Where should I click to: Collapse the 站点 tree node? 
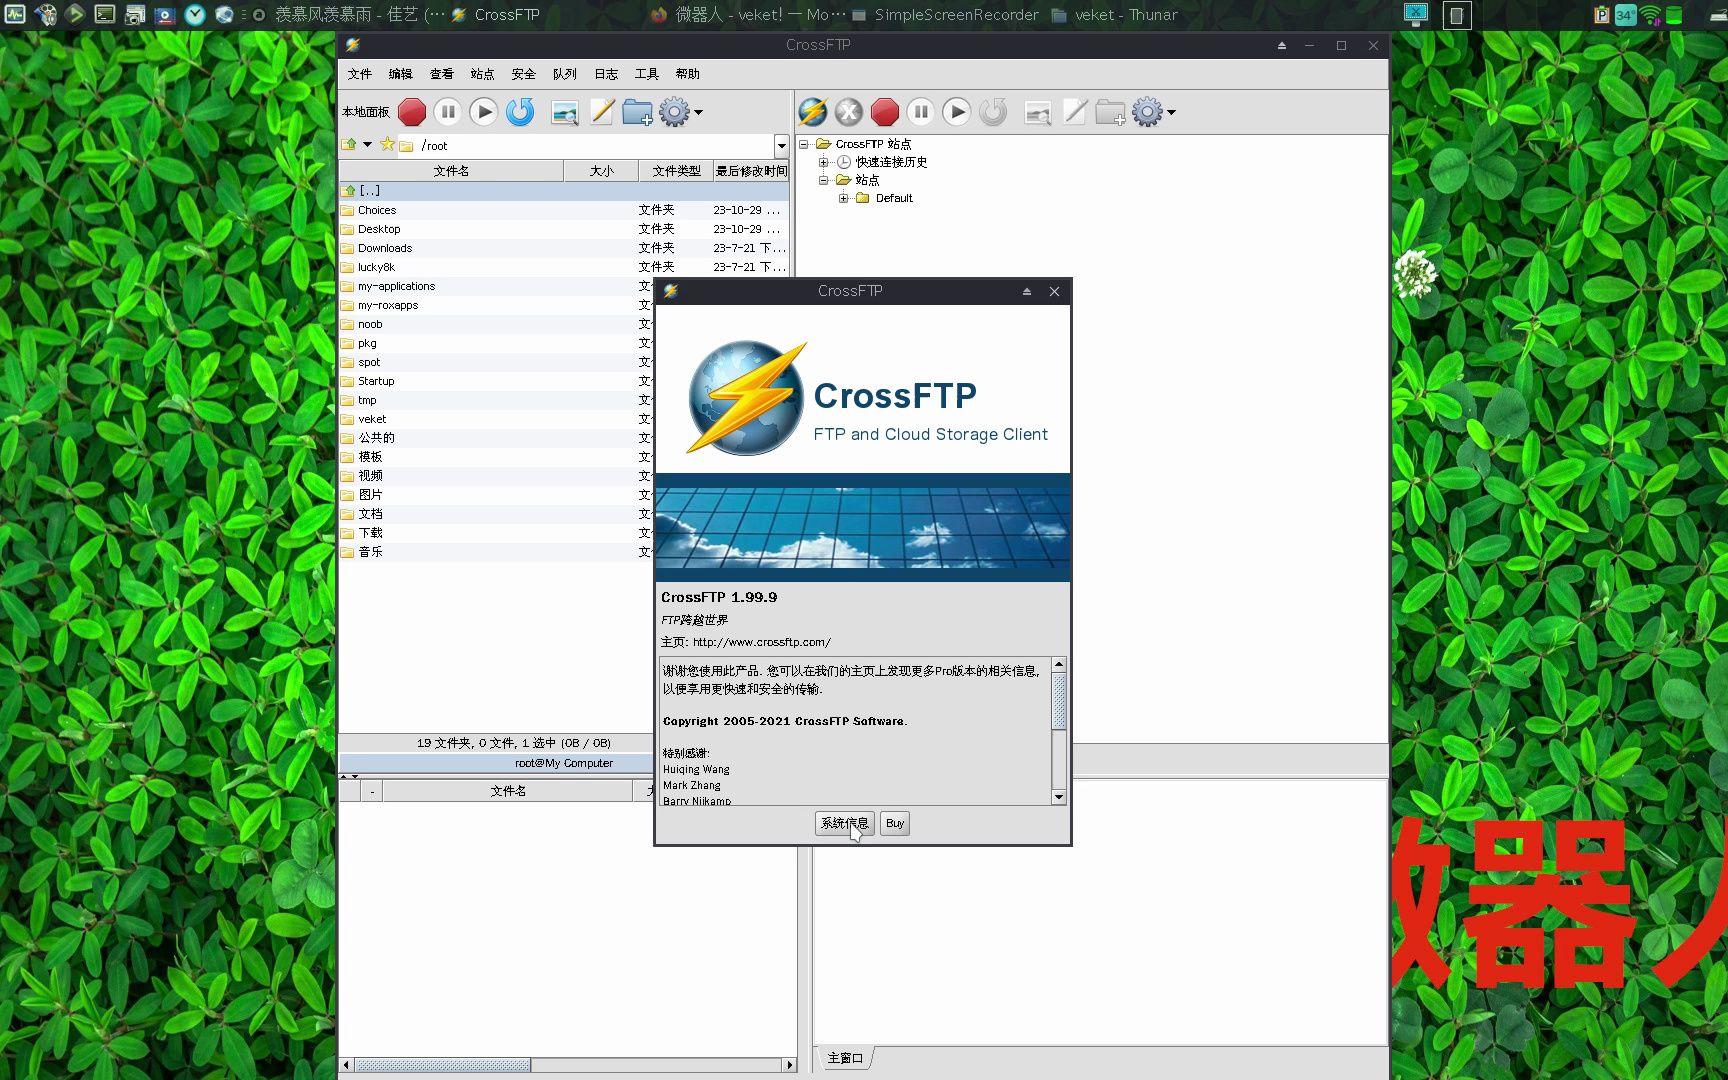823,180
